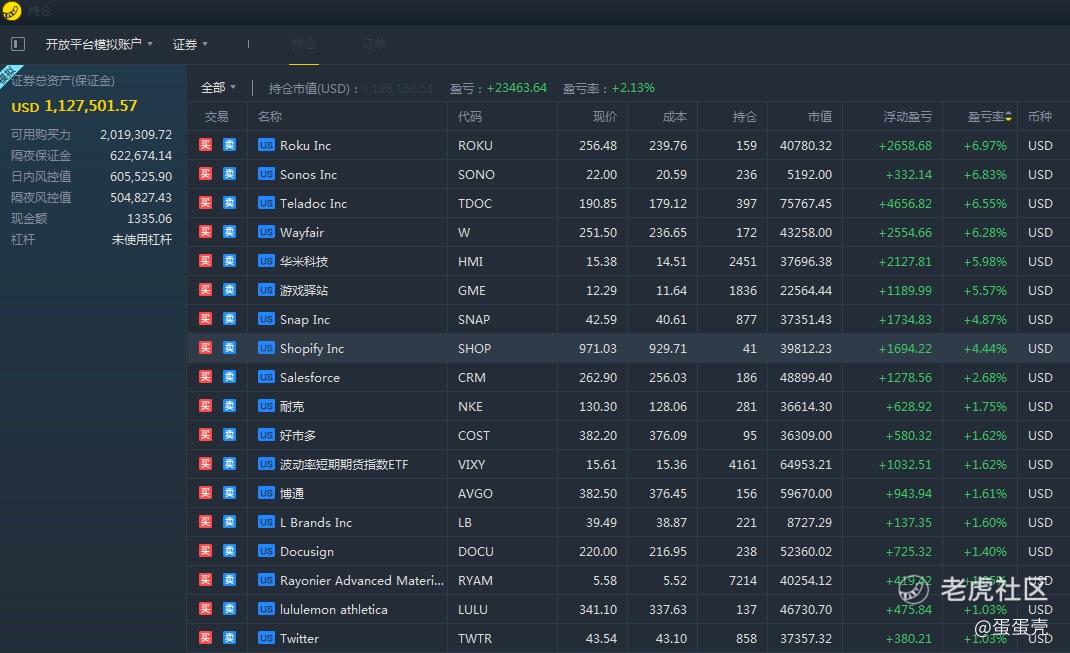Click the buy icon for Shopify Inc
The height and width of the screenshot is (653, 1070).
click(205, 348)
